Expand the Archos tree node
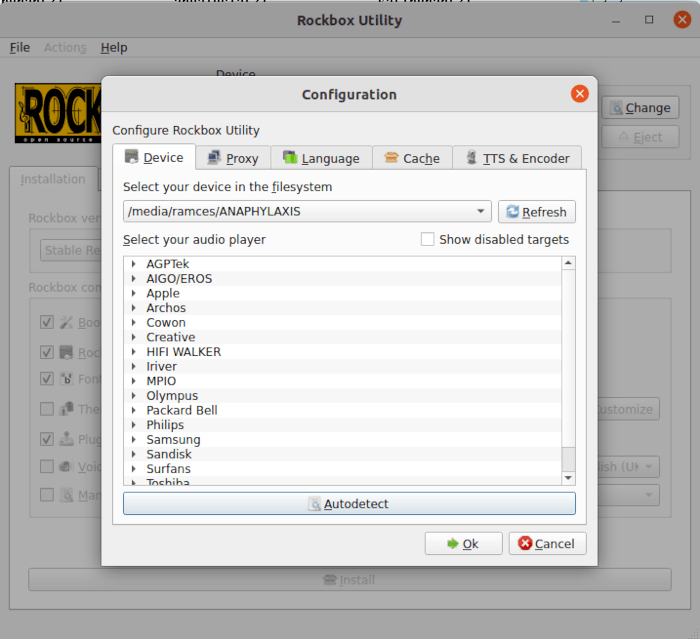This screenshot has height=639, width=700. point(133,308)
